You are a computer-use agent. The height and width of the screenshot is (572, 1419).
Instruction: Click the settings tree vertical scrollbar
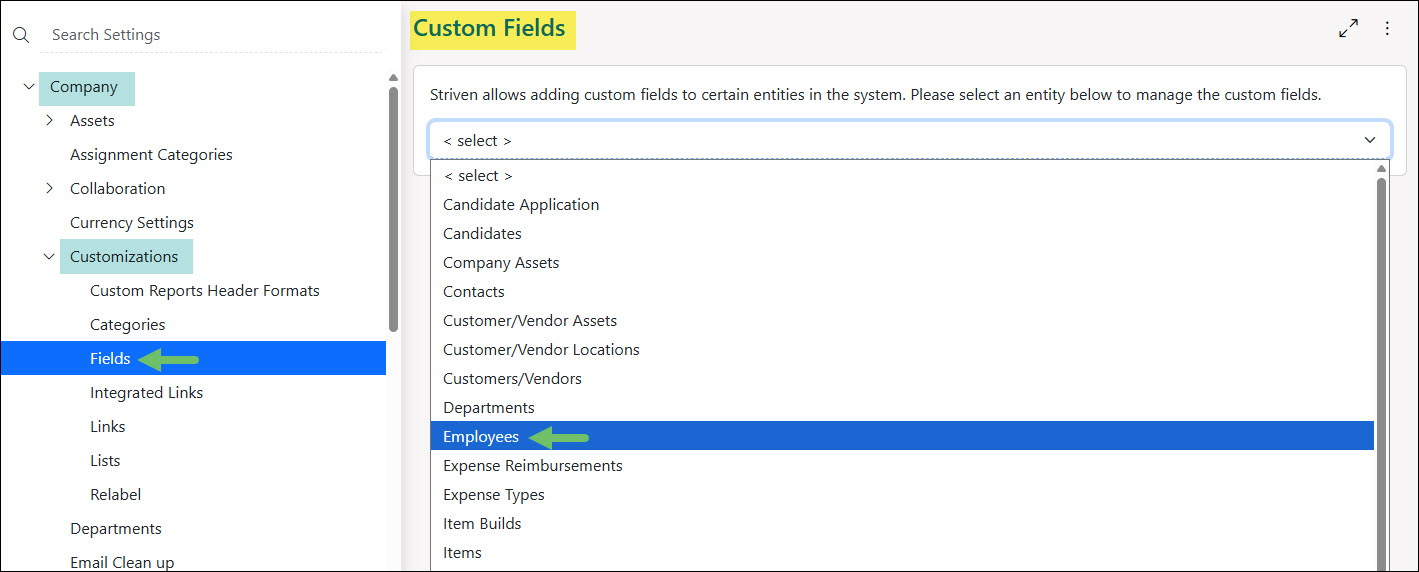pos(393,208)
